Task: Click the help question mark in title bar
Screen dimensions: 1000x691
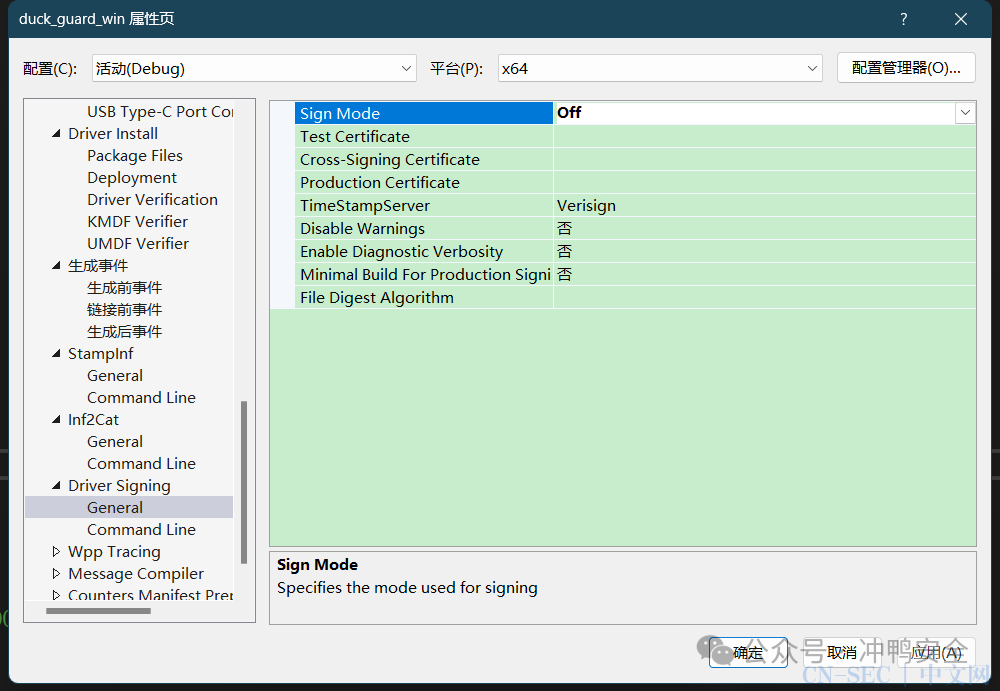Action: click(904, 19)
